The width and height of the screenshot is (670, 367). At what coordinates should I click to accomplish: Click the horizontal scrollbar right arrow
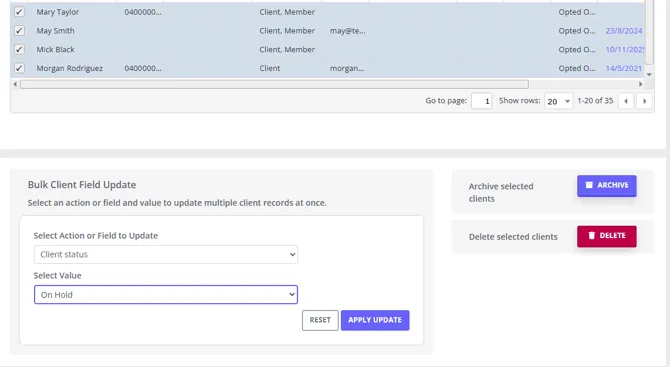click(641, 84)
